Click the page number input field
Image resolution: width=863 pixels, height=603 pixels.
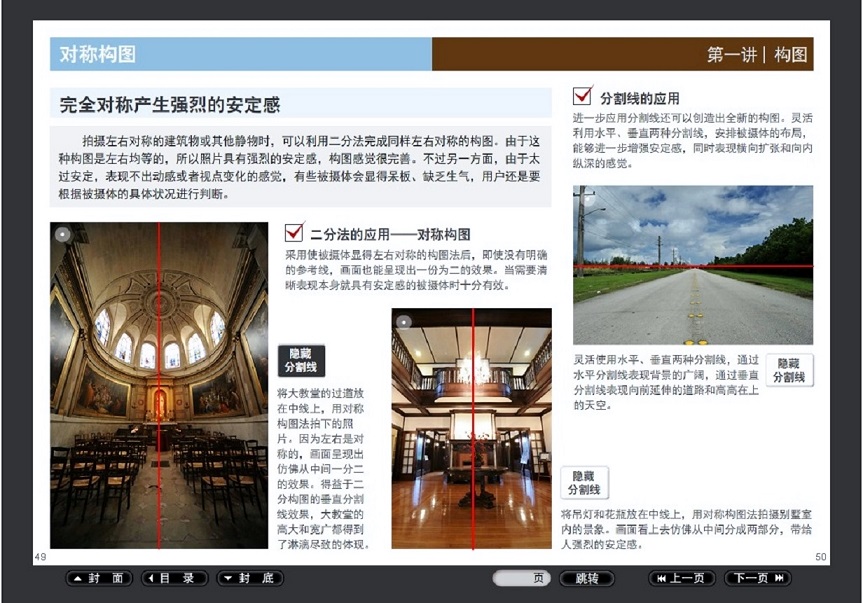click(523, 578)
